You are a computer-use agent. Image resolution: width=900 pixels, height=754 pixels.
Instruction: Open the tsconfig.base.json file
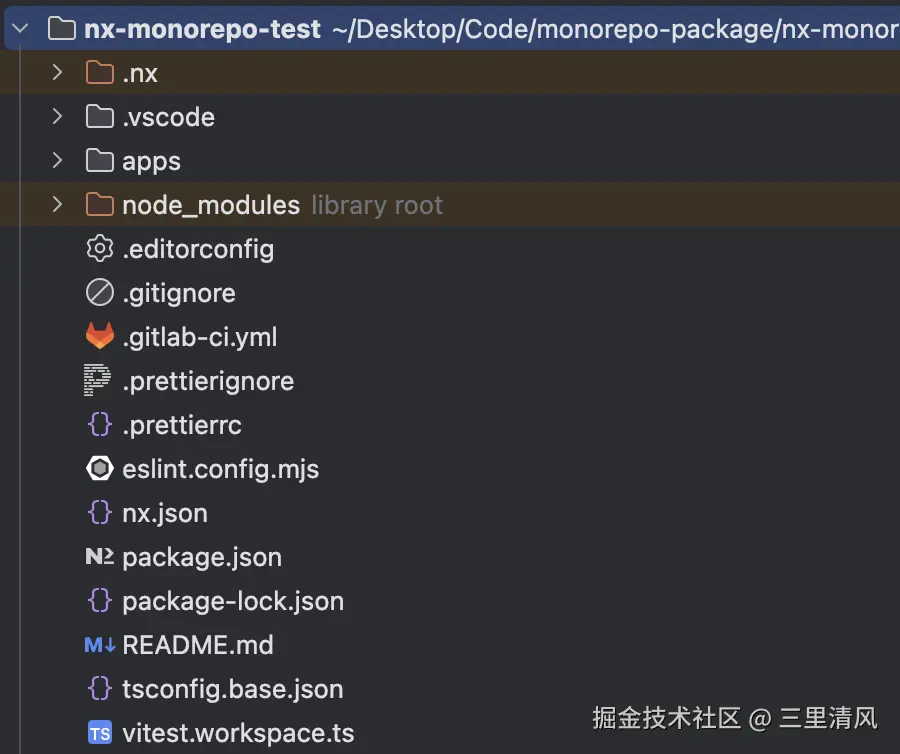[233, 689]
